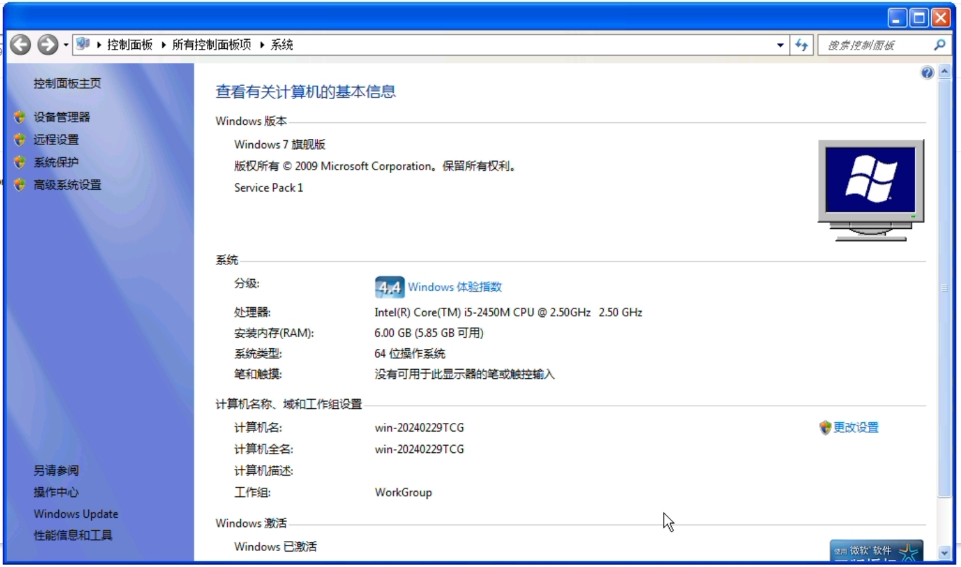Open Windows Update link in sidebar
The height and width of the screenshot is (567, 961).
point(76,514)
